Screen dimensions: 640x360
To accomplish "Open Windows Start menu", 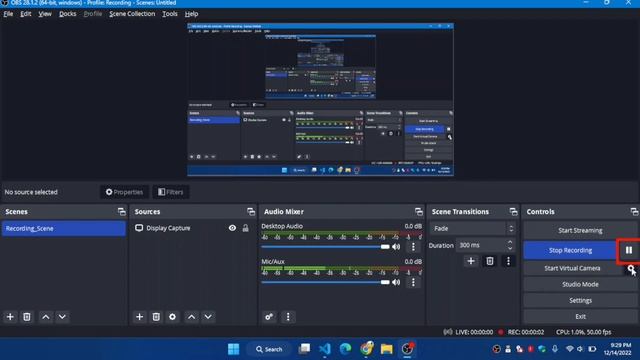I will click(233, 349).
